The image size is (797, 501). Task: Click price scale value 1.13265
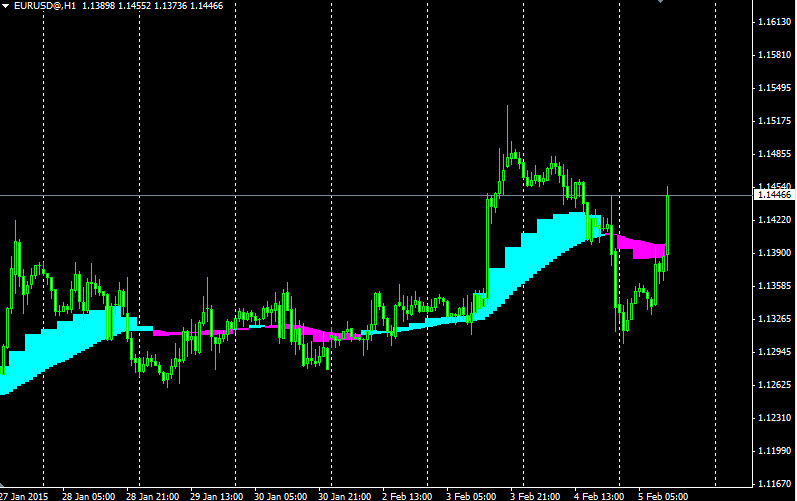pos(775,319)
